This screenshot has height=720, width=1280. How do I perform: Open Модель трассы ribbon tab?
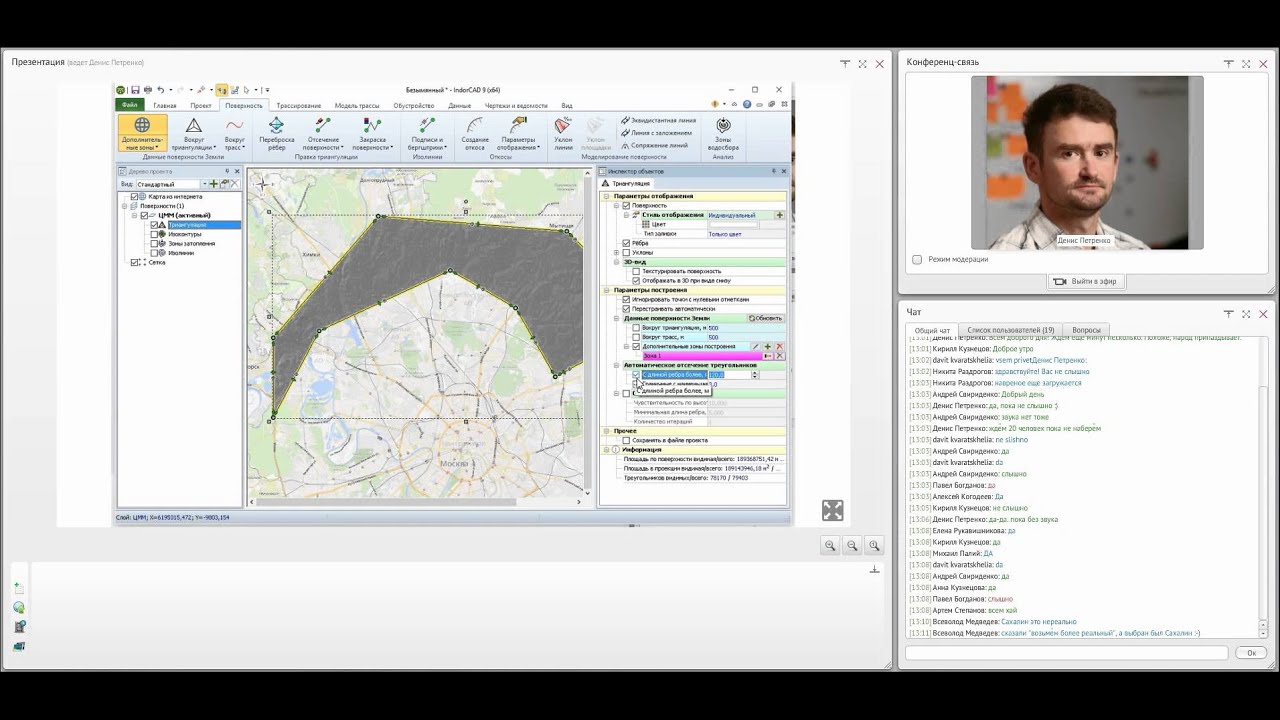[x=357, y=105]
